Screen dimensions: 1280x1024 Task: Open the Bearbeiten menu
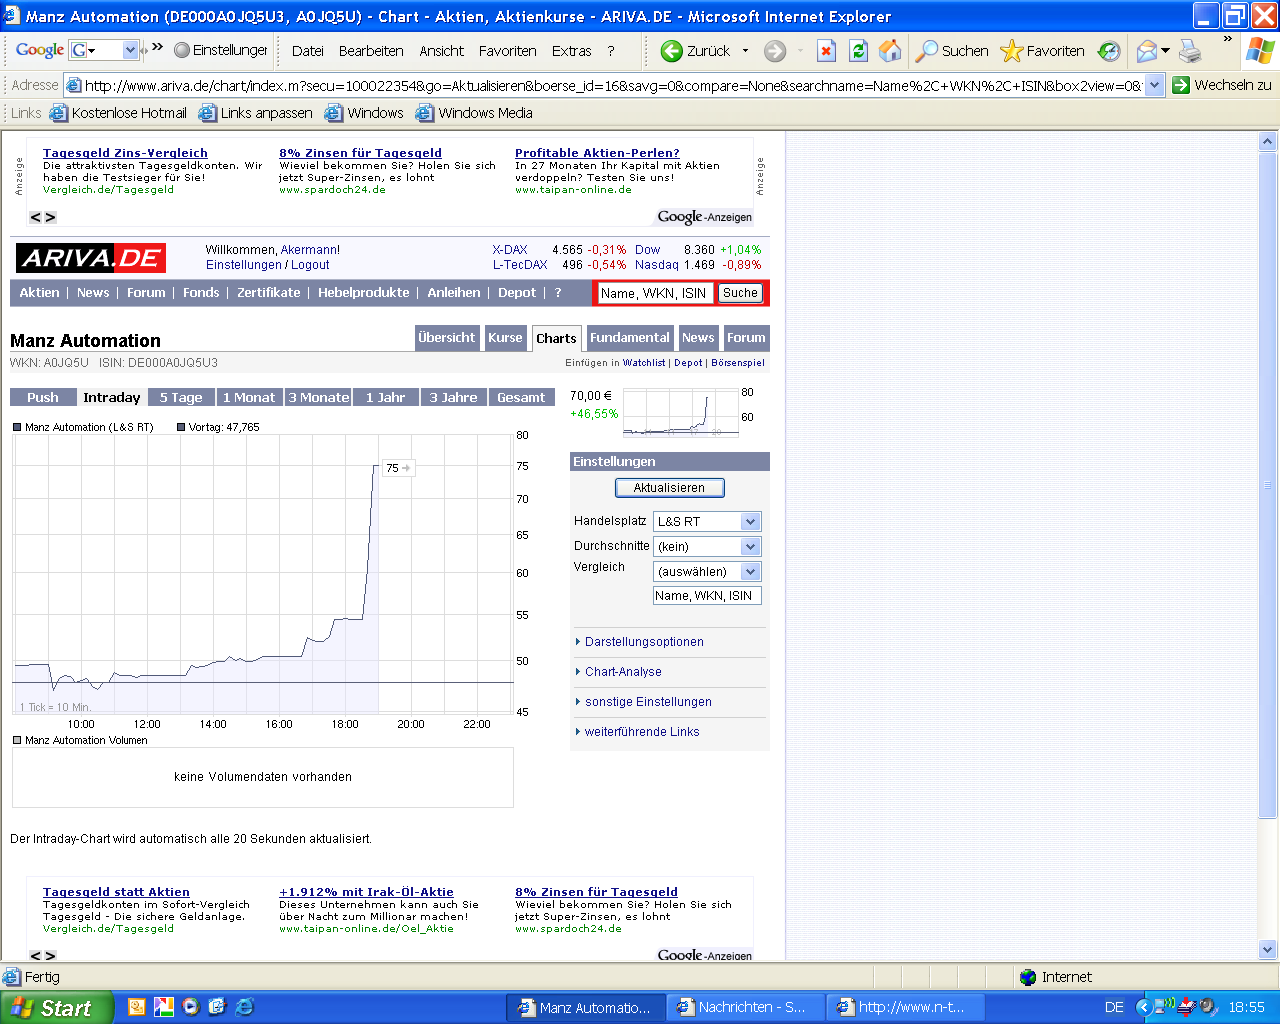[371, 51]
